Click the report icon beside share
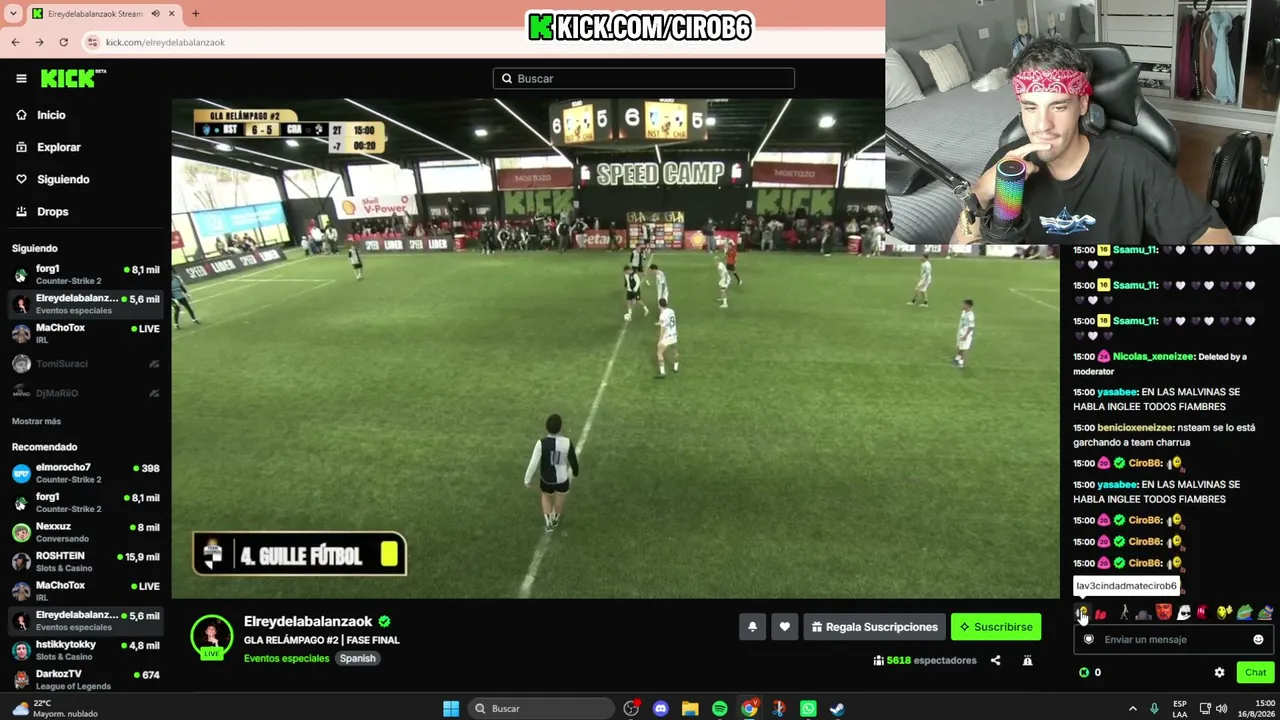1280x720 pixels. tap(1027, 660)
